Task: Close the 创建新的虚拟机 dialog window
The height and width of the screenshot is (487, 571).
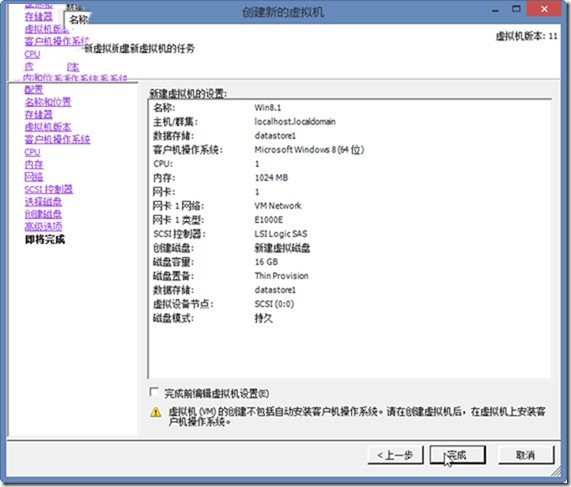Action: 544,9
